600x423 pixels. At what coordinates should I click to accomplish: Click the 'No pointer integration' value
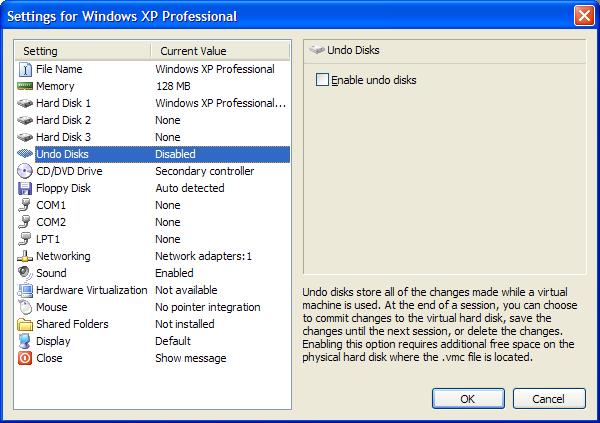[208, 307]
